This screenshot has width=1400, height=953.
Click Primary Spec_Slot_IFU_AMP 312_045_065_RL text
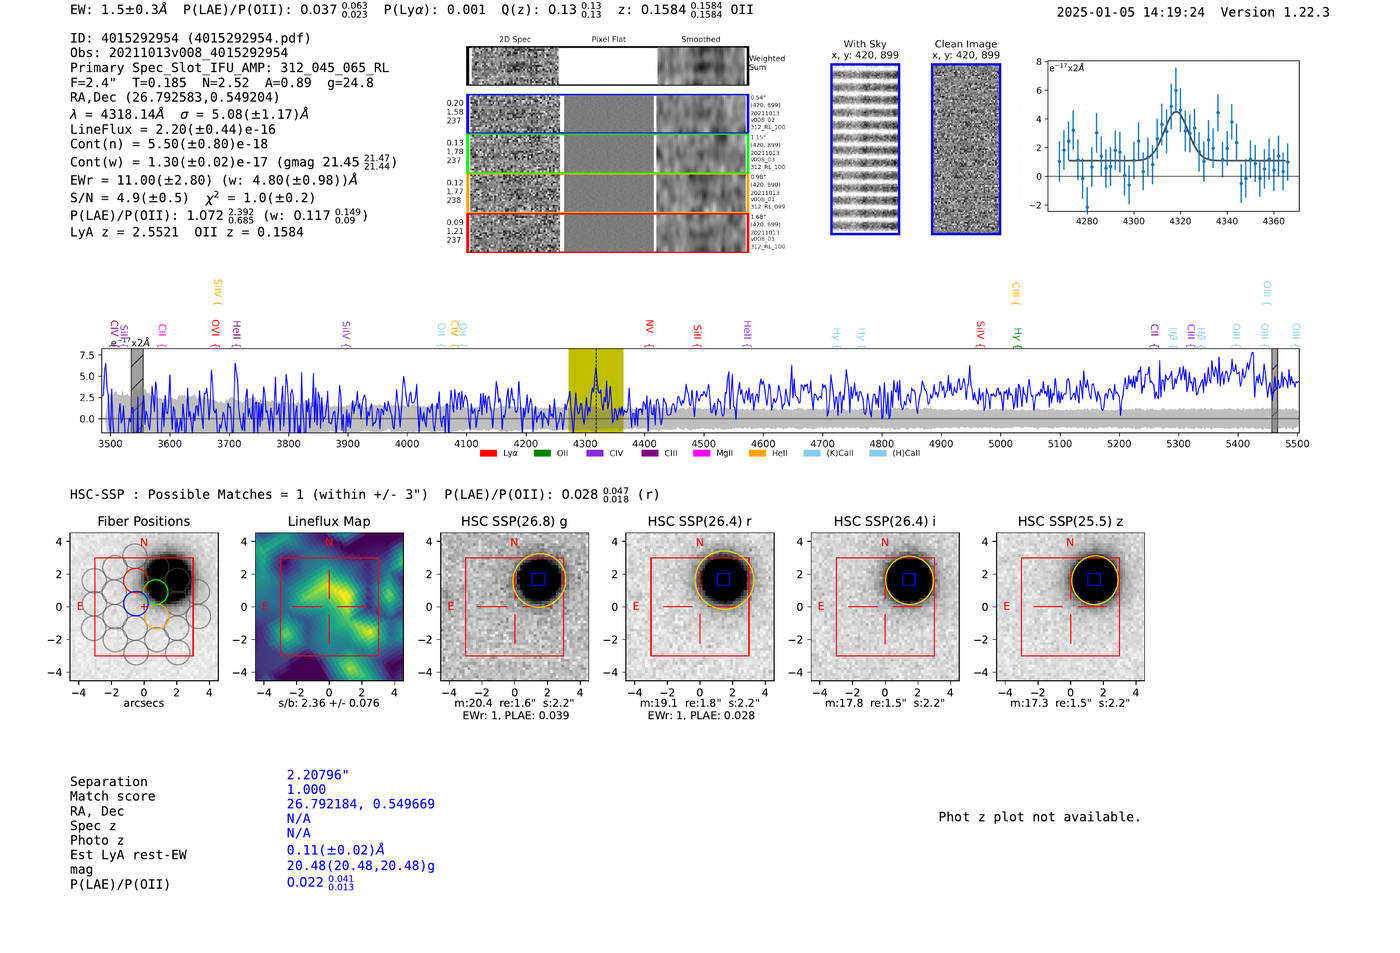(x=230, y=68)
